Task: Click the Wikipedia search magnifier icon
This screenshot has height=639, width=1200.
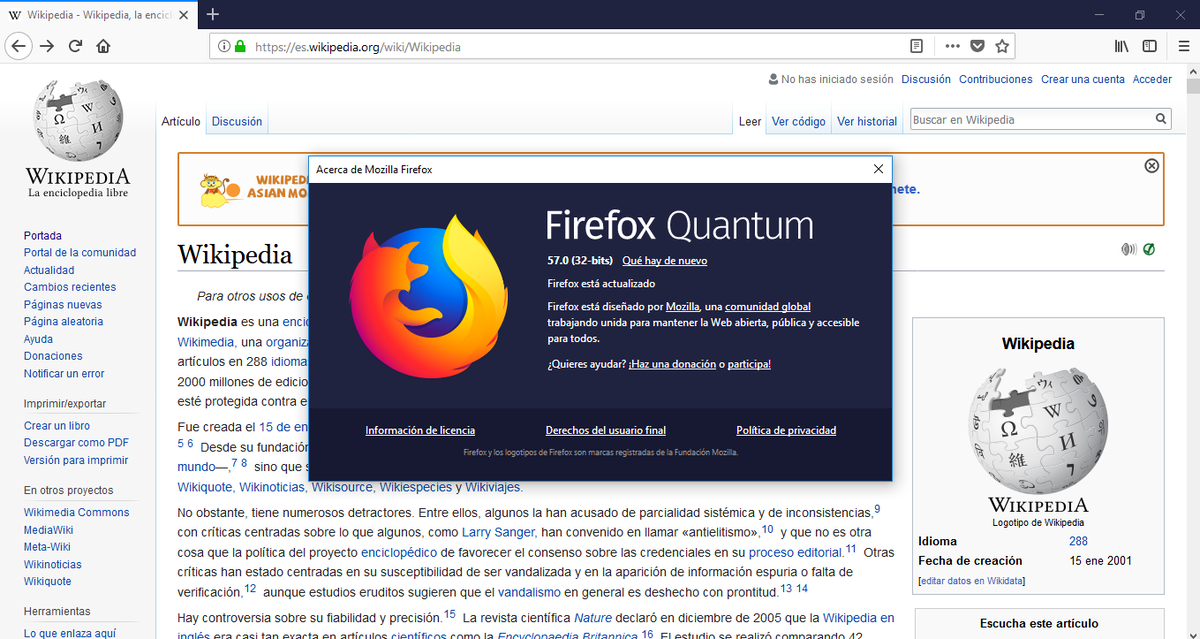Action: 1161,119
